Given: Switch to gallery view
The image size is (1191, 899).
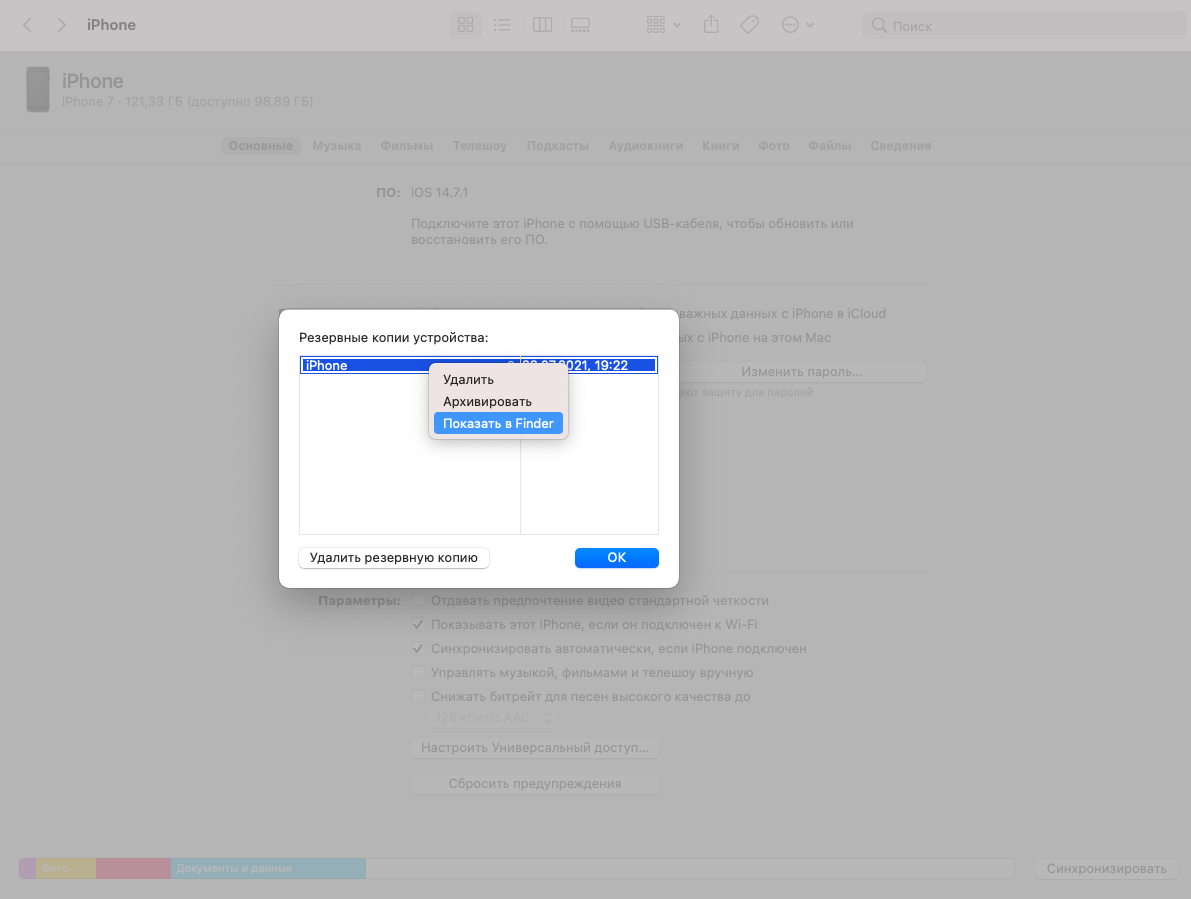Looking at the screenshot, I should (580, 25).
